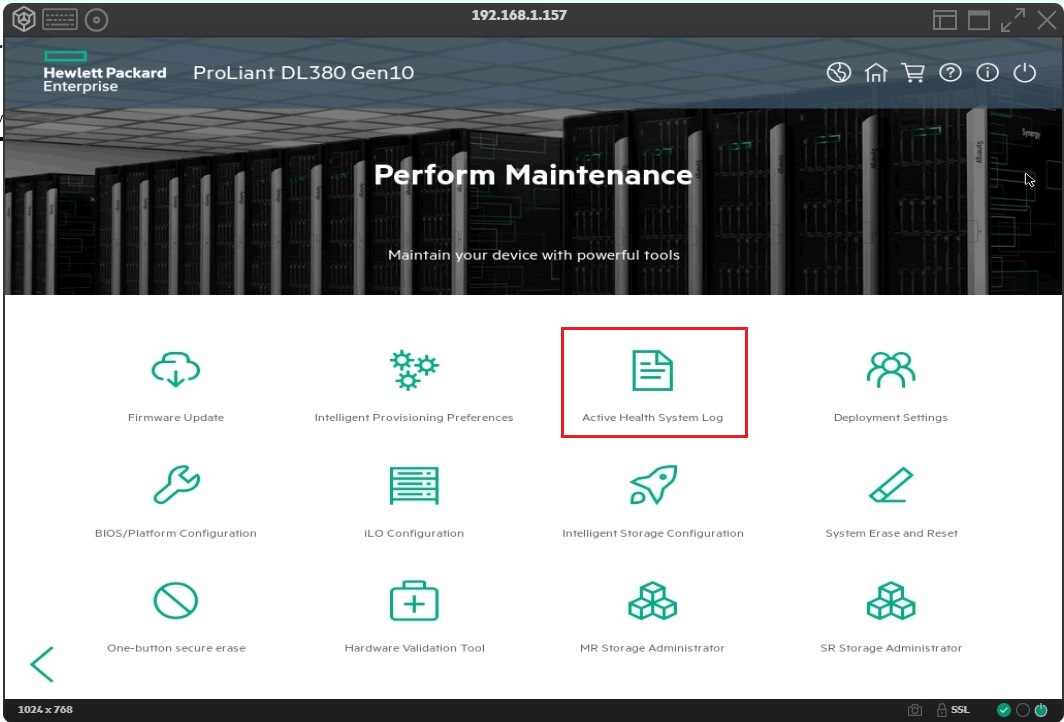Screen dimensions: 1064x722
Task: Click the hexagon console menu icon
Action: pyautogui.click(x=24, y=20)
